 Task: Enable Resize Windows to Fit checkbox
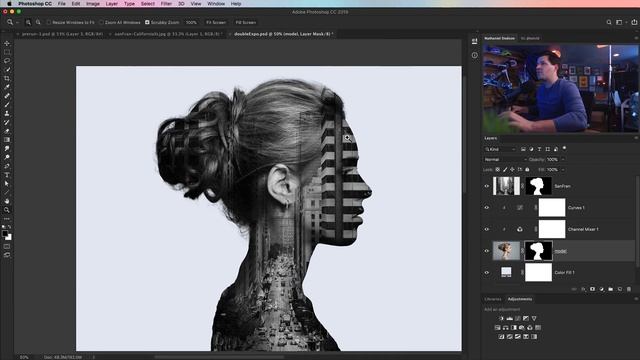tap(49, 22)
